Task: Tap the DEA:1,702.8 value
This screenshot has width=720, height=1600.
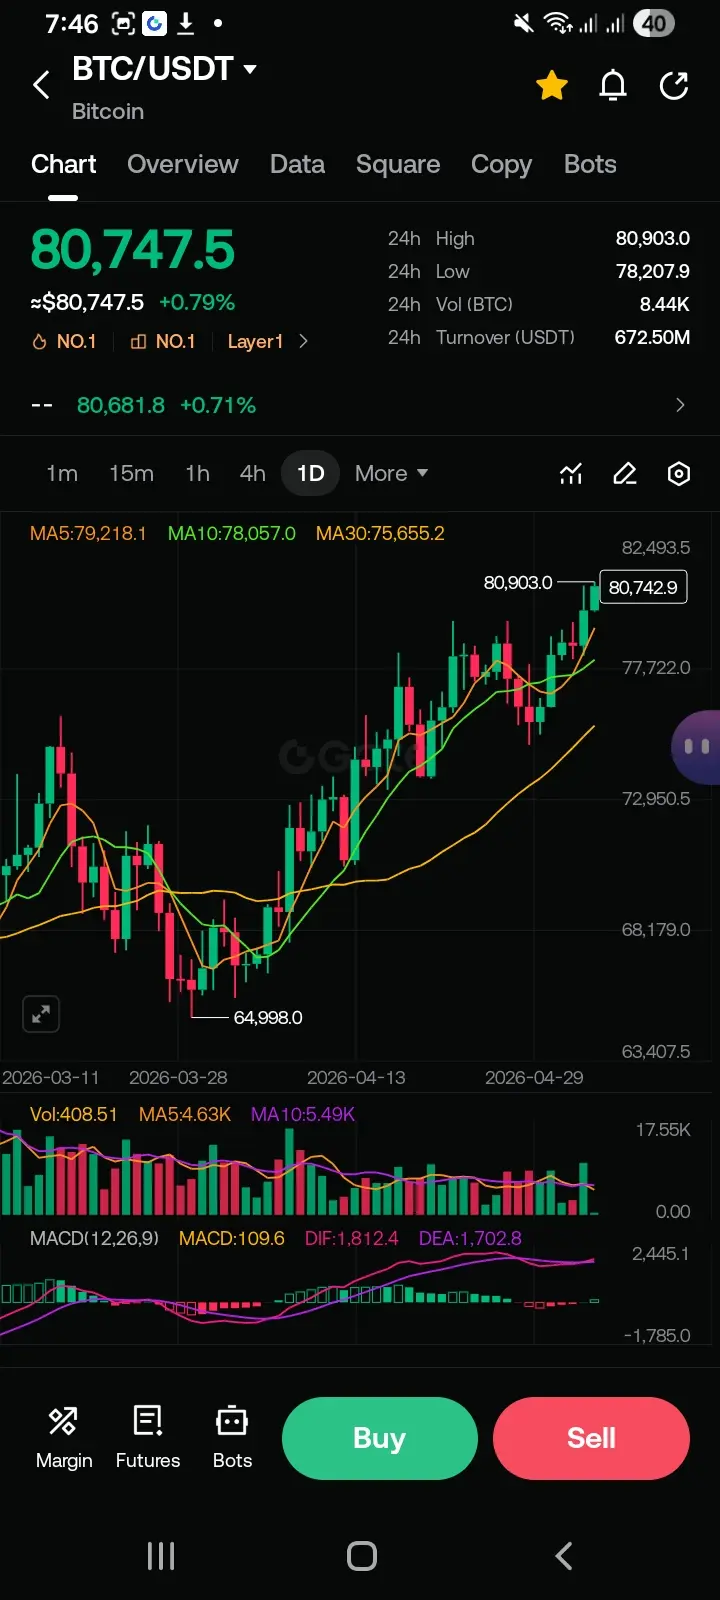Action: point(470,1238)
